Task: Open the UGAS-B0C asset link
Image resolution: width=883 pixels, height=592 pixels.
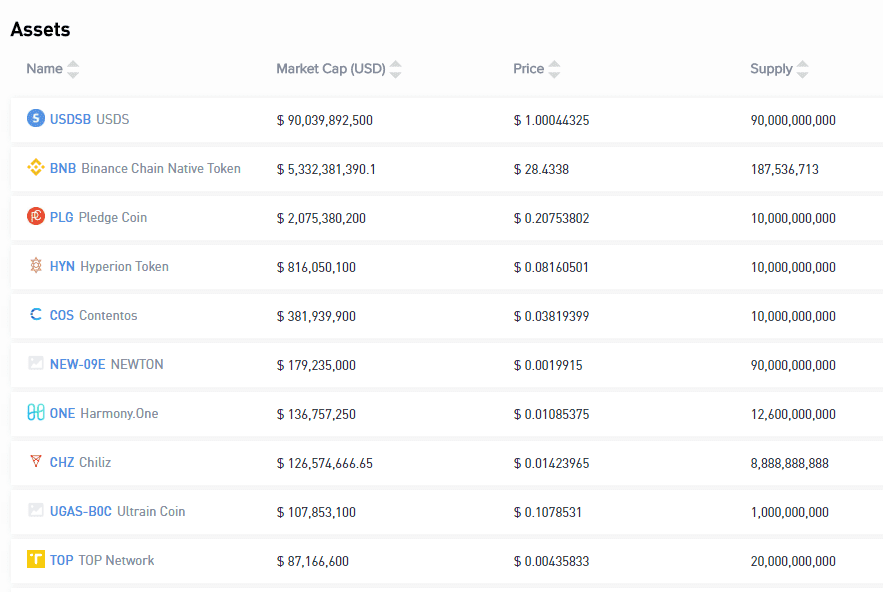Action: click(81, 511)
